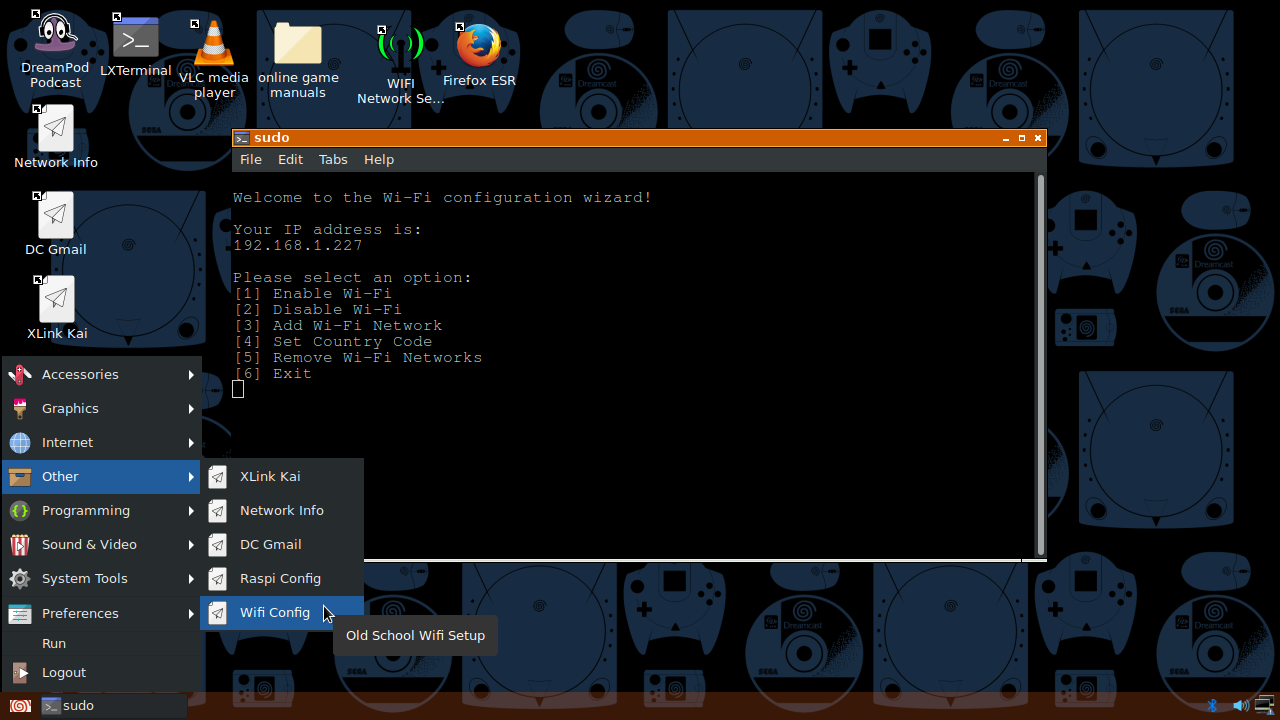Click the volume speaker tray icon

point(1240,706)
